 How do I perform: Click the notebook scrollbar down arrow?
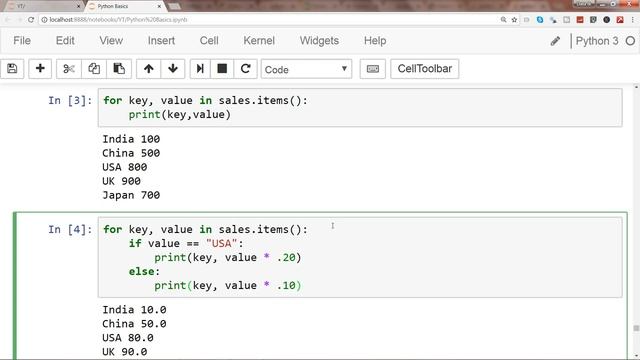point(636,356)
